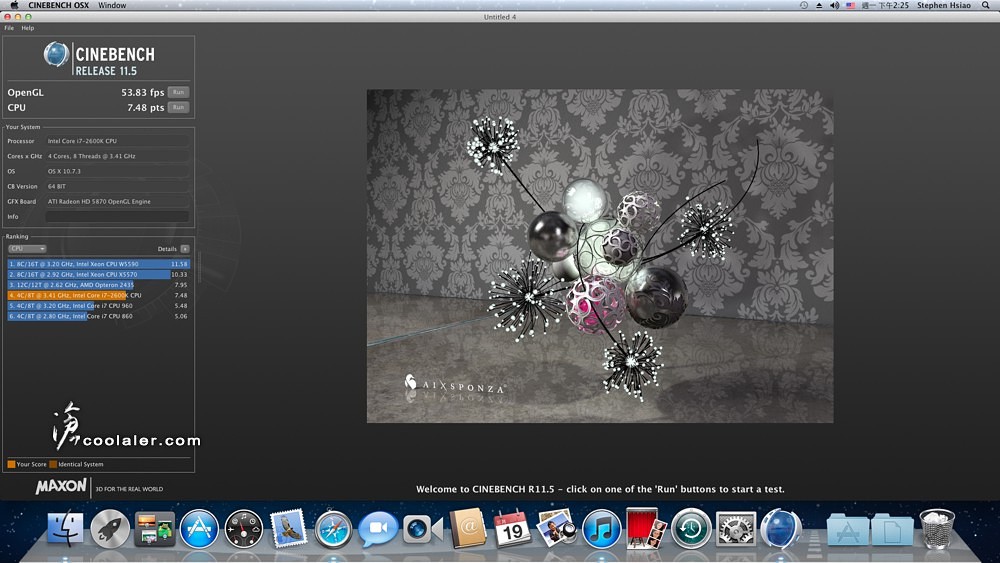Open iChat speech bubble icon
Screen dimensions: 1000x563
pyautogui.click(x=378, y=529)
